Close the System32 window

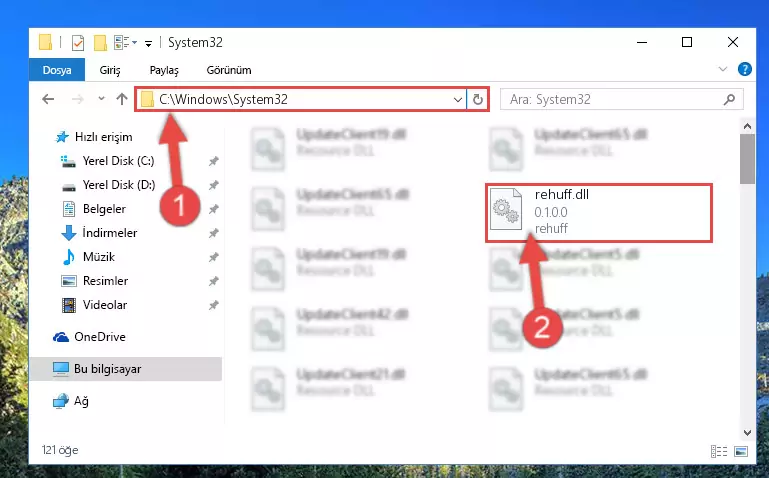click(733, 43)
